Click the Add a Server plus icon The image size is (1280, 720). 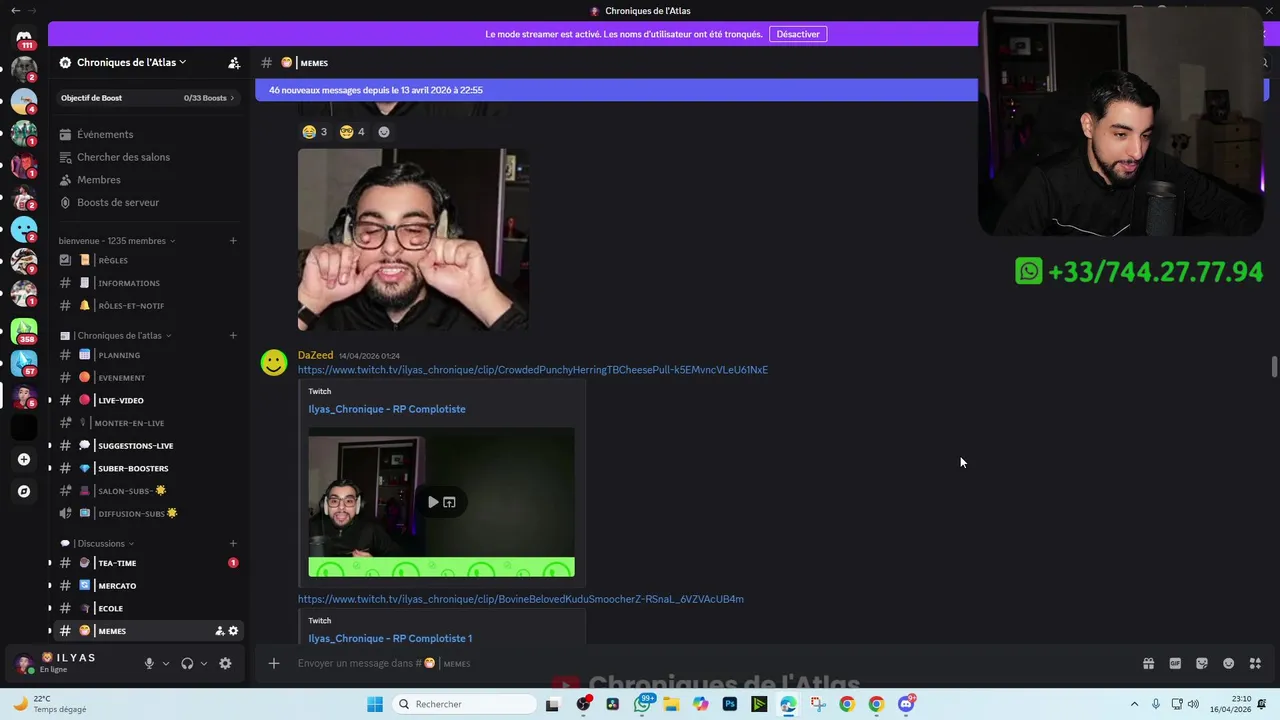[24, 459]
